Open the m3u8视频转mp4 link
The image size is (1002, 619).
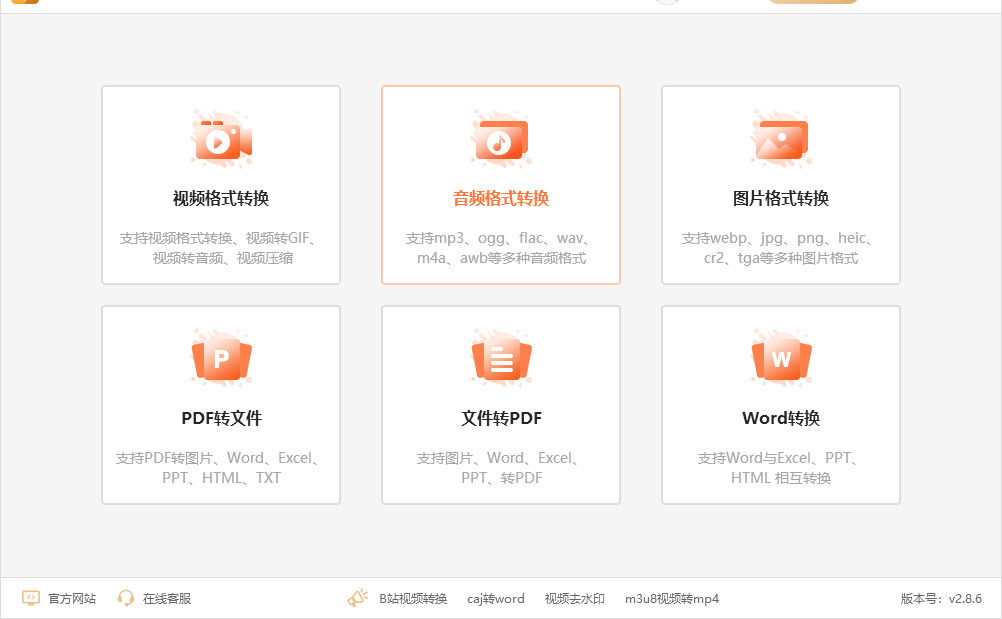coord(672,599)
